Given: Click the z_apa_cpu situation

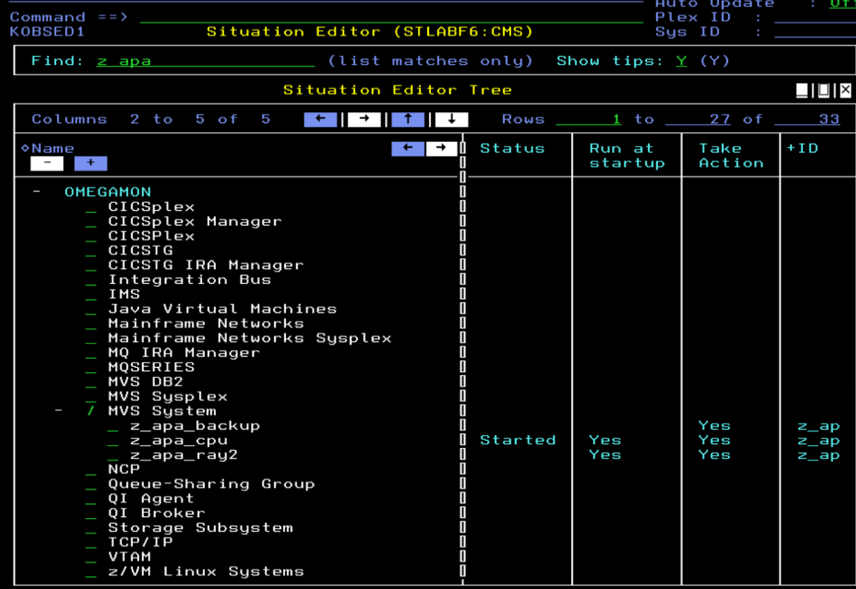Looking at the screenshot, I should coord(179,441).
